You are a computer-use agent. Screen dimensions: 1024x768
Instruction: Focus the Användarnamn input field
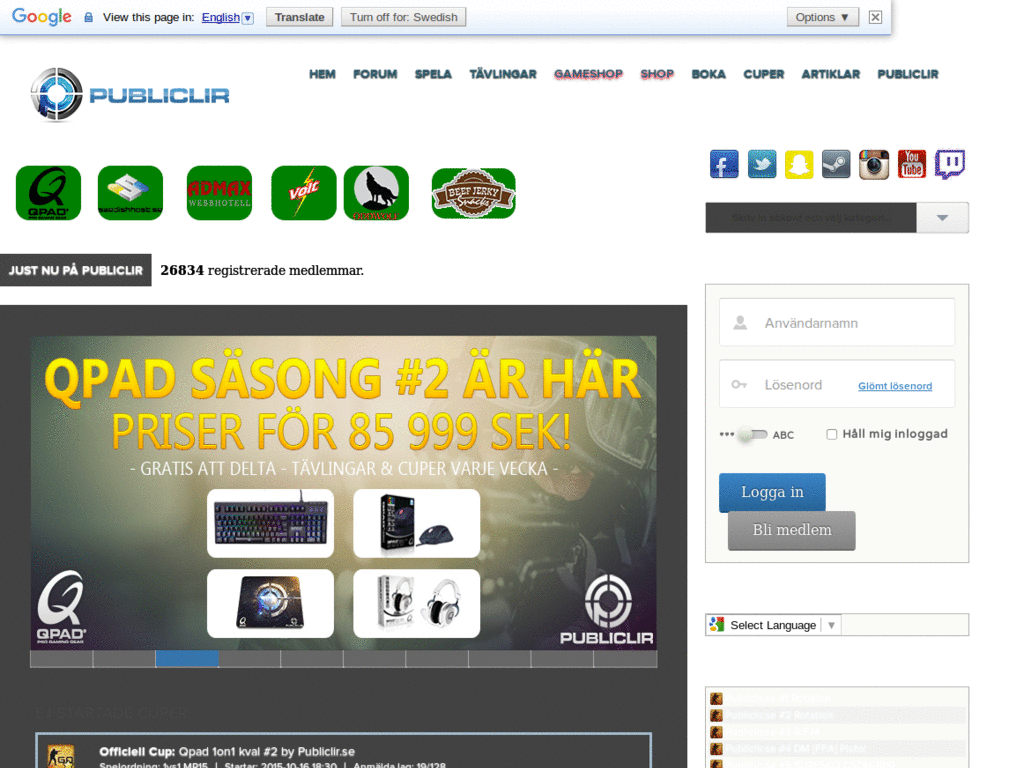(837, 323)
